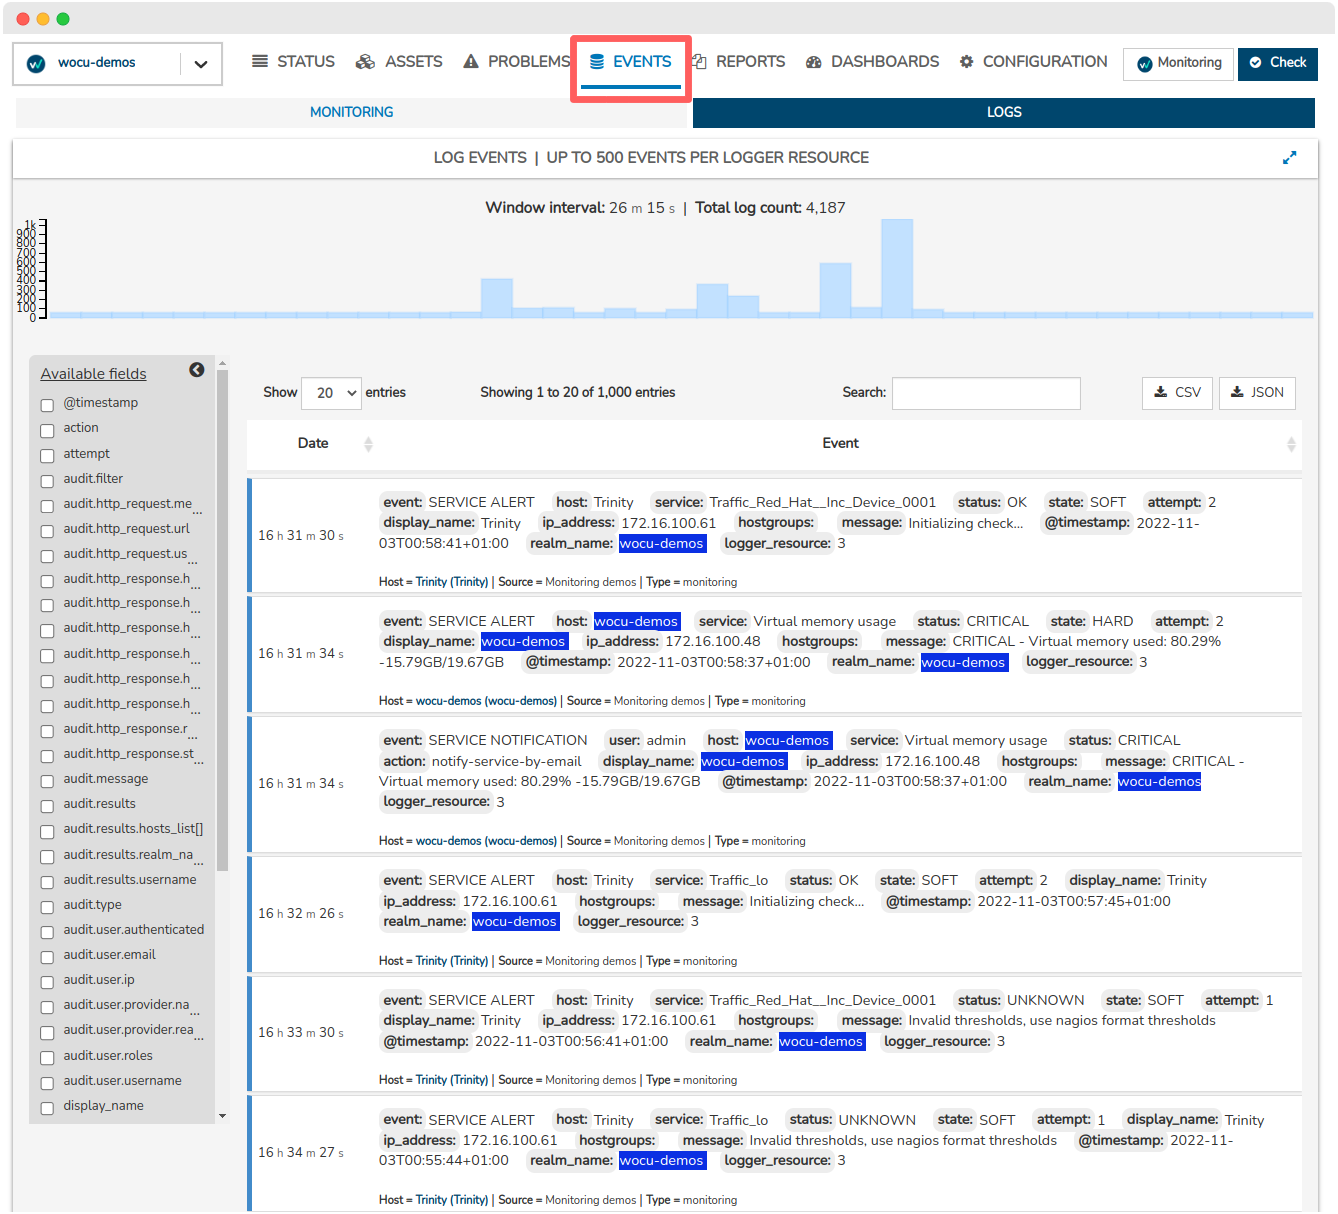Click the wocu-demos realm logo icon
Image resolution: width=1338 pixels, height=1214 pixels.
click(36, 63)
